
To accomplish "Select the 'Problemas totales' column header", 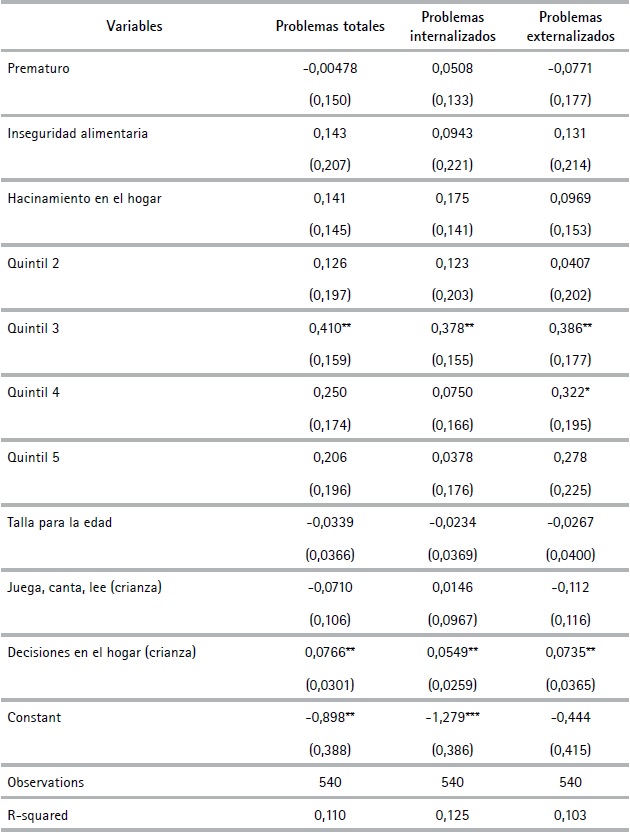I will click(330, 26).
